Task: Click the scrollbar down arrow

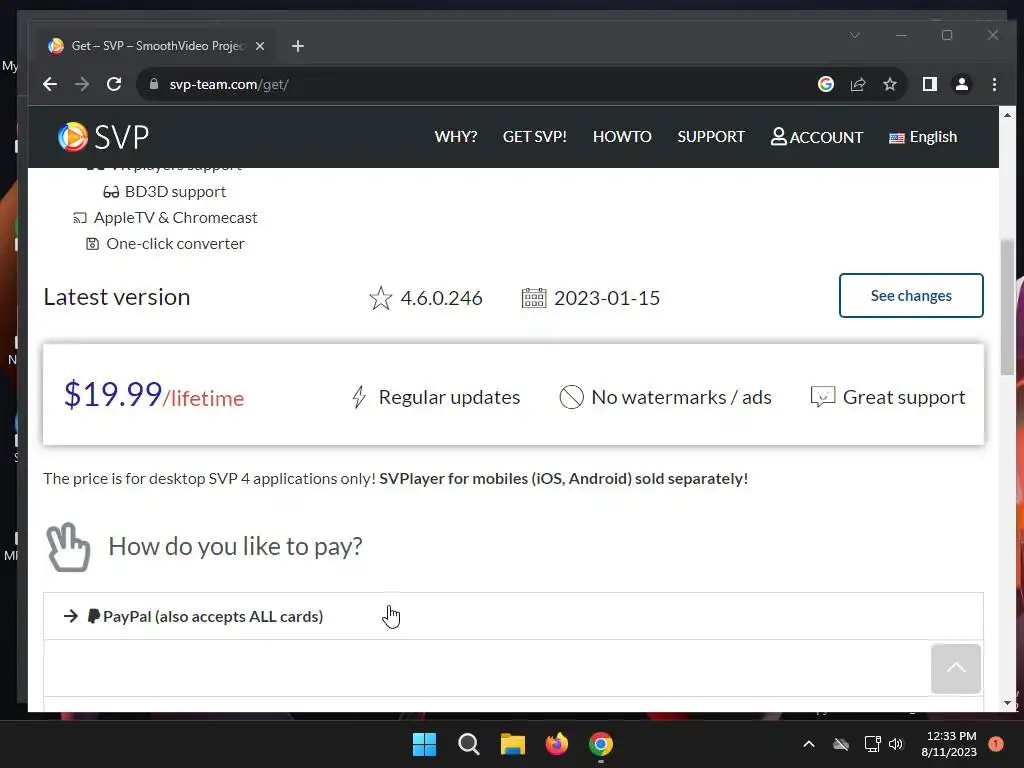Action: coord(1008,703)
